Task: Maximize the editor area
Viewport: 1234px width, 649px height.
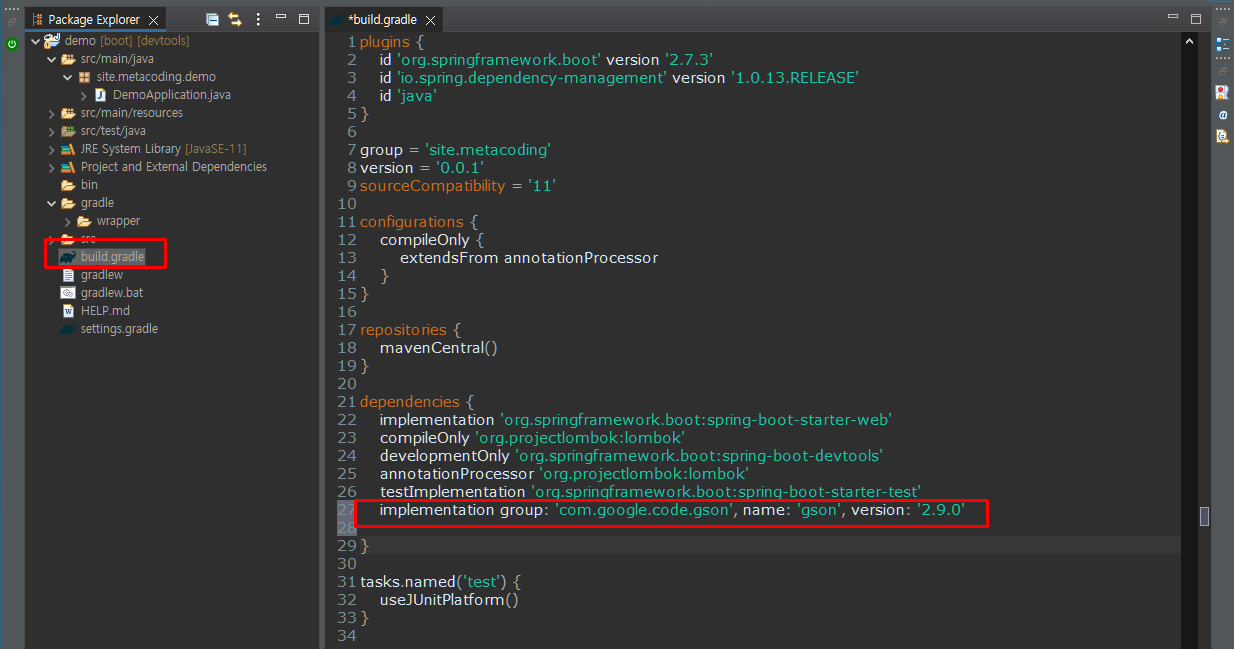Action: tap(1195, 18)
